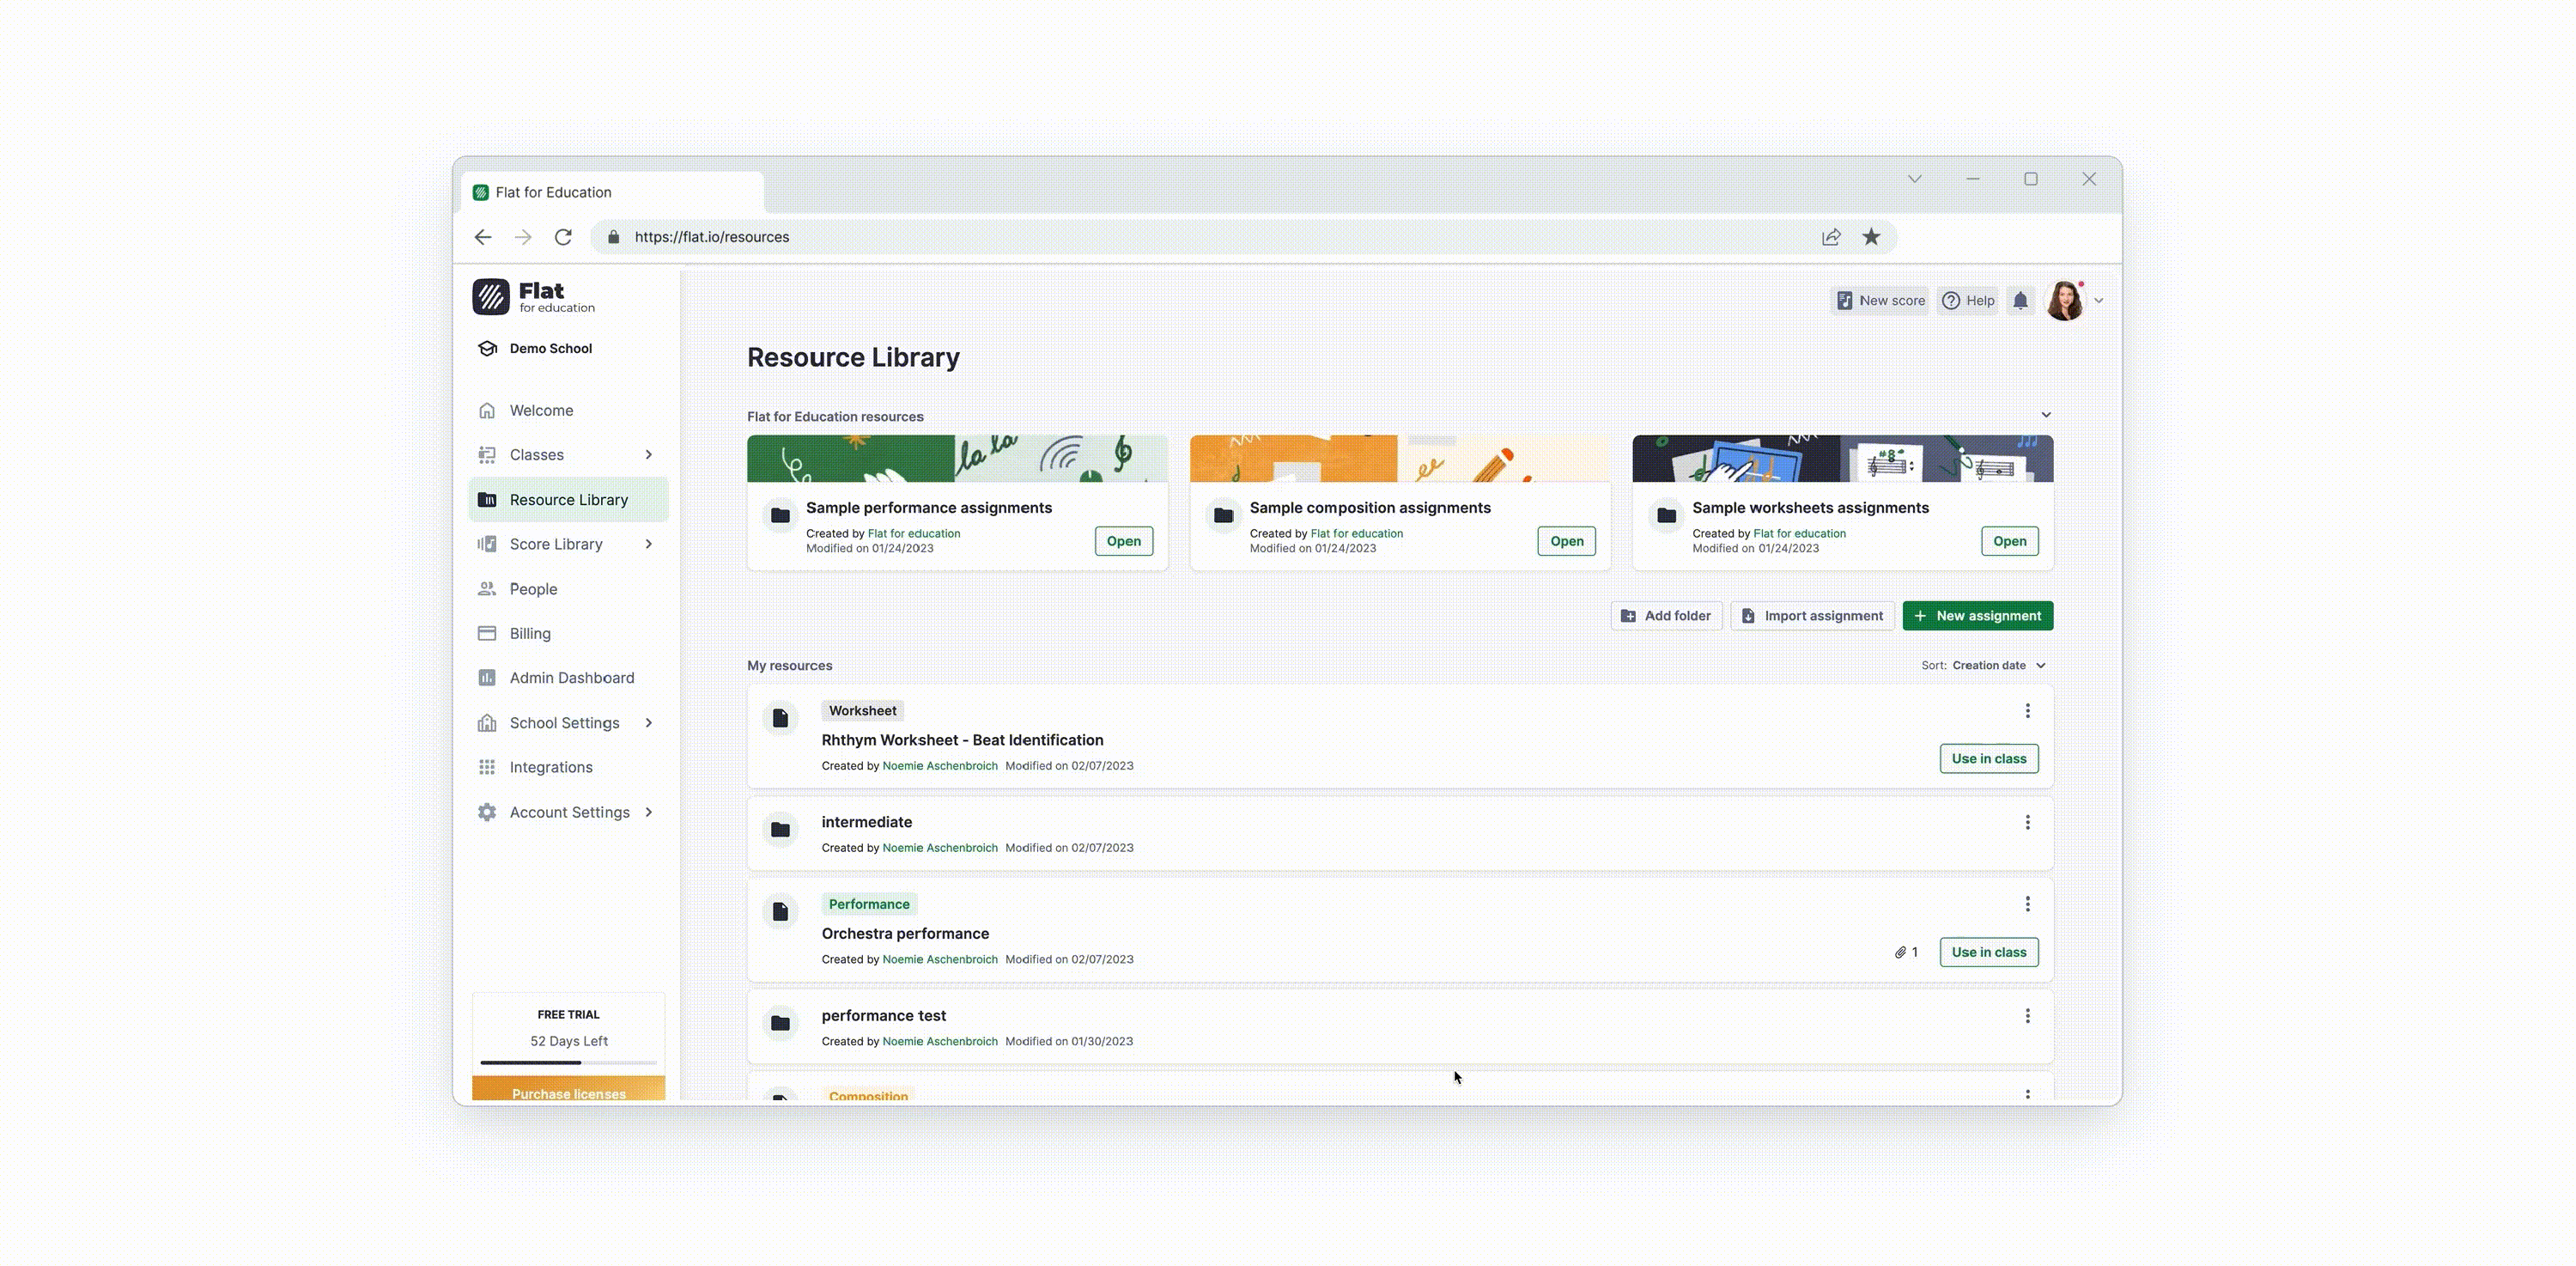
Task: Go back in browser history
Action: coord(483,237)
